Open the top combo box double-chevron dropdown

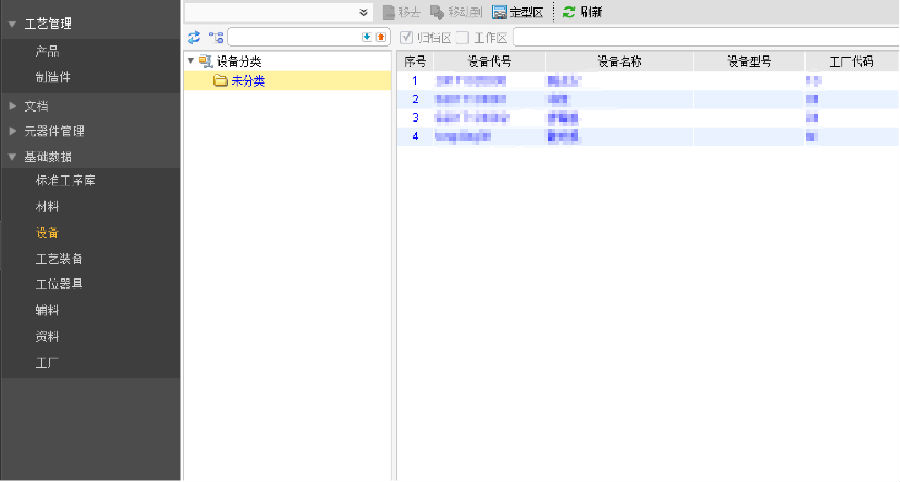(363, 13)
